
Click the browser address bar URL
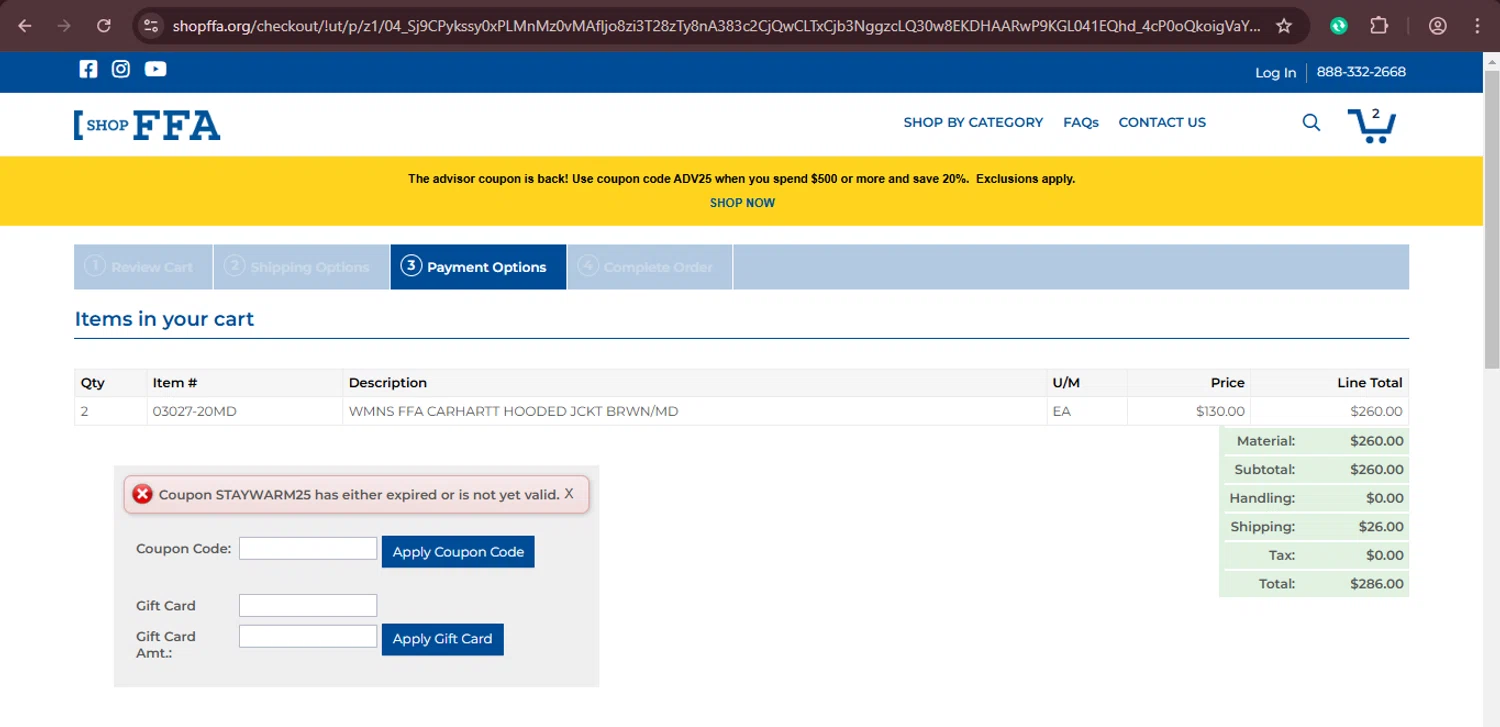pyautogui.click(x=715, y=26)
